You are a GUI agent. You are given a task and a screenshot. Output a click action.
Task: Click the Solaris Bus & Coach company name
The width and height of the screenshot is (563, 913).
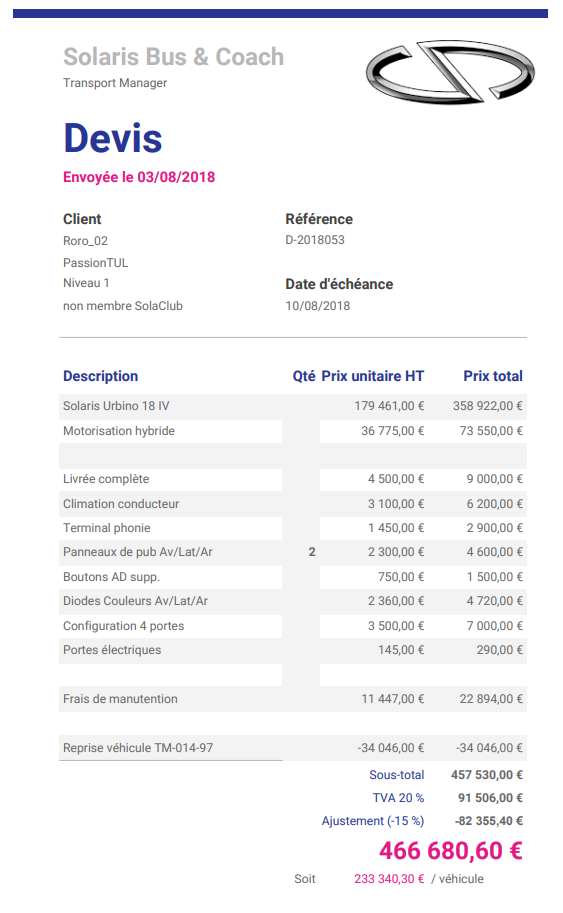coord(173,57)
